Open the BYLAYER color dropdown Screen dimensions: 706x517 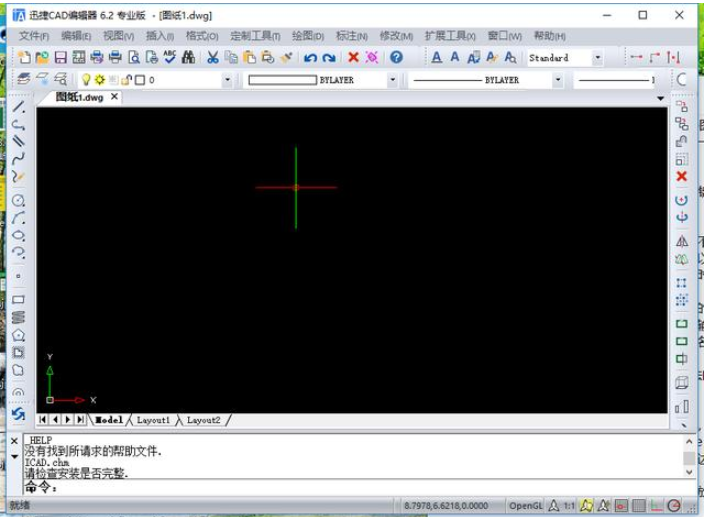point(393,80)
